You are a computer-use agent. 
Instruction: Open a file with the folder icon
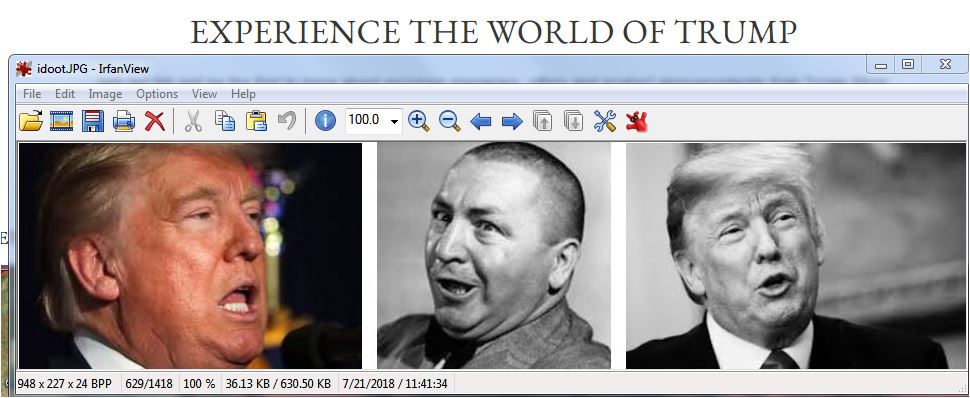(31, 121)
